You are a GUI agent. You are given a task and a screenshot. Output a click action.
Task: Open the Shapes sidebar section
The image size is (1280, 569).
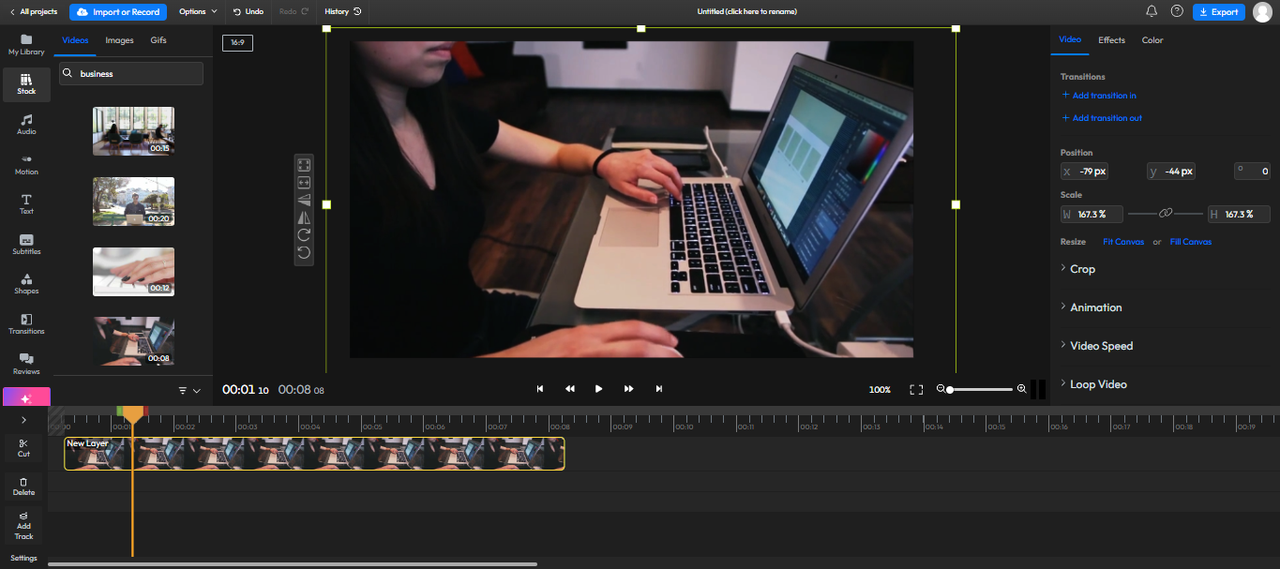pyautogui.click(x=26, y=285)
